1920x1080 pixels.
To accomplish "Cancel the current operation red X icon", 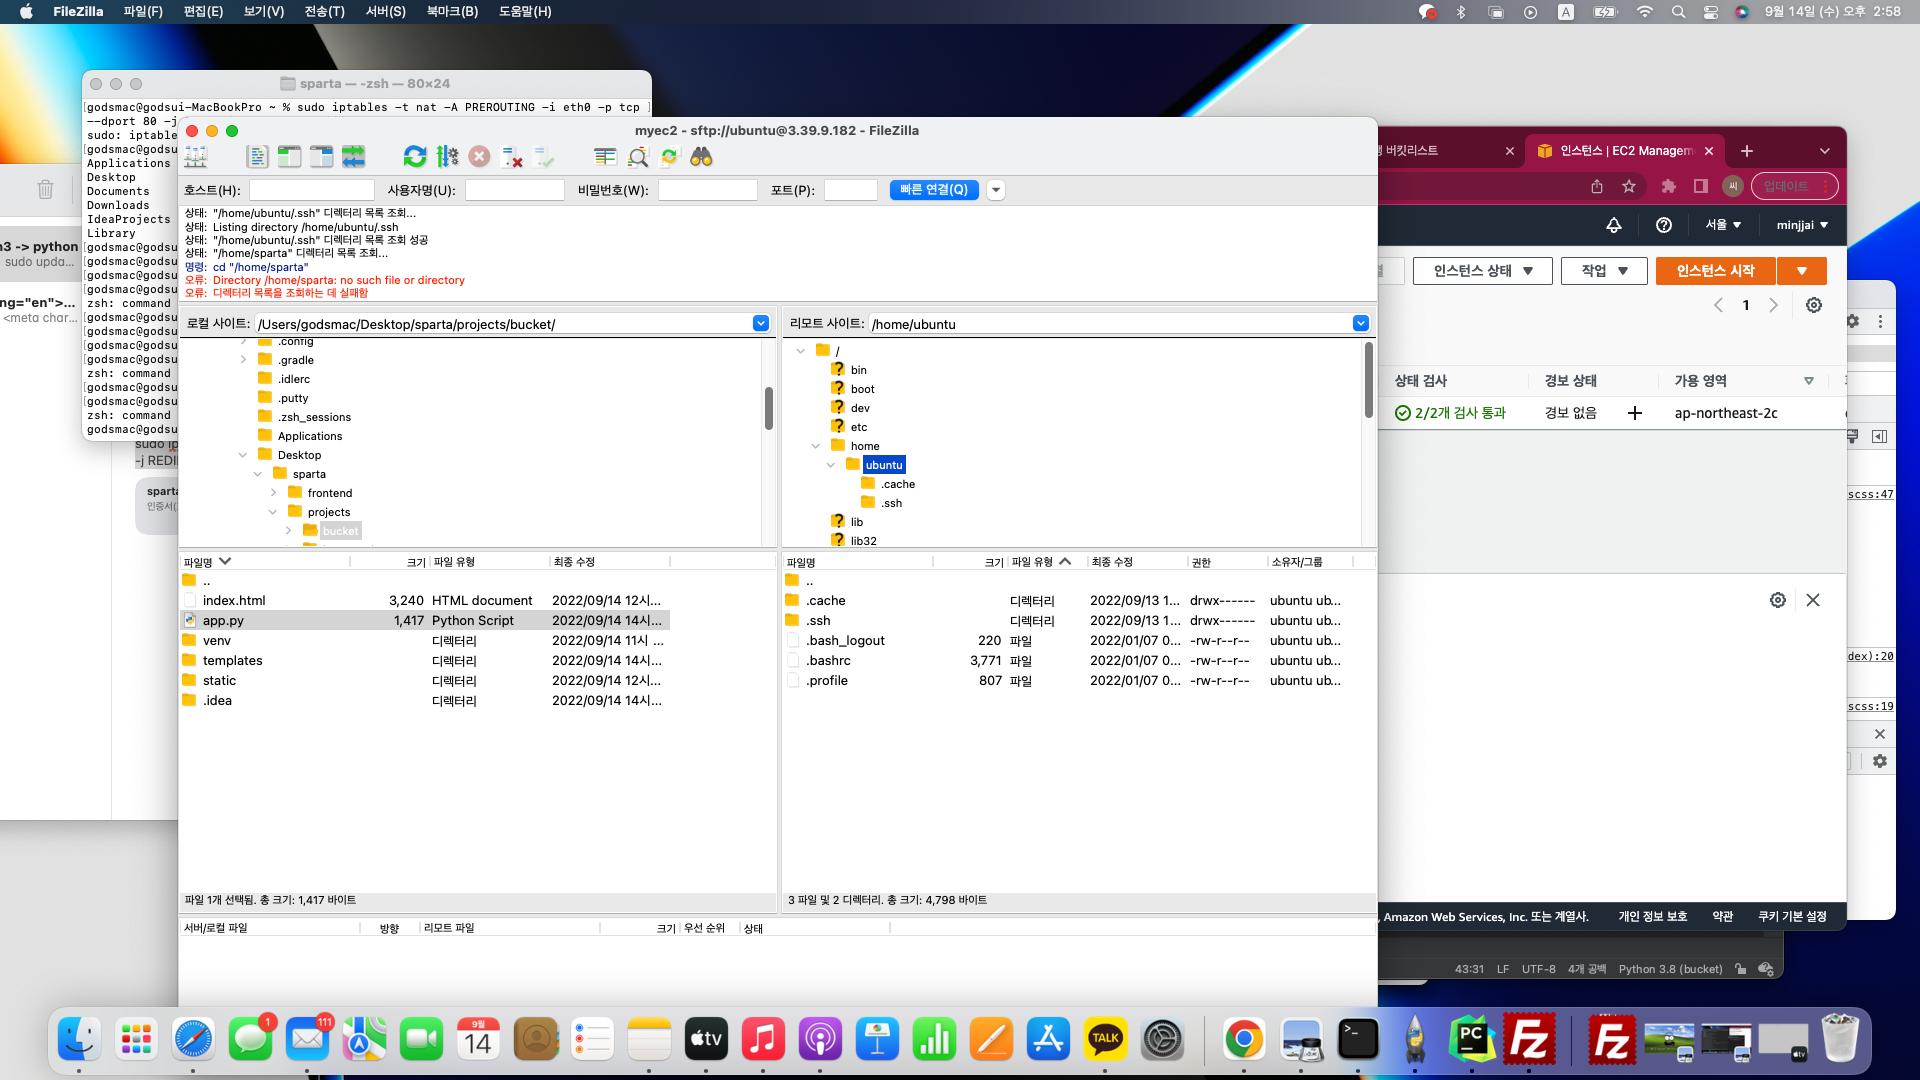I will (479, 157).
